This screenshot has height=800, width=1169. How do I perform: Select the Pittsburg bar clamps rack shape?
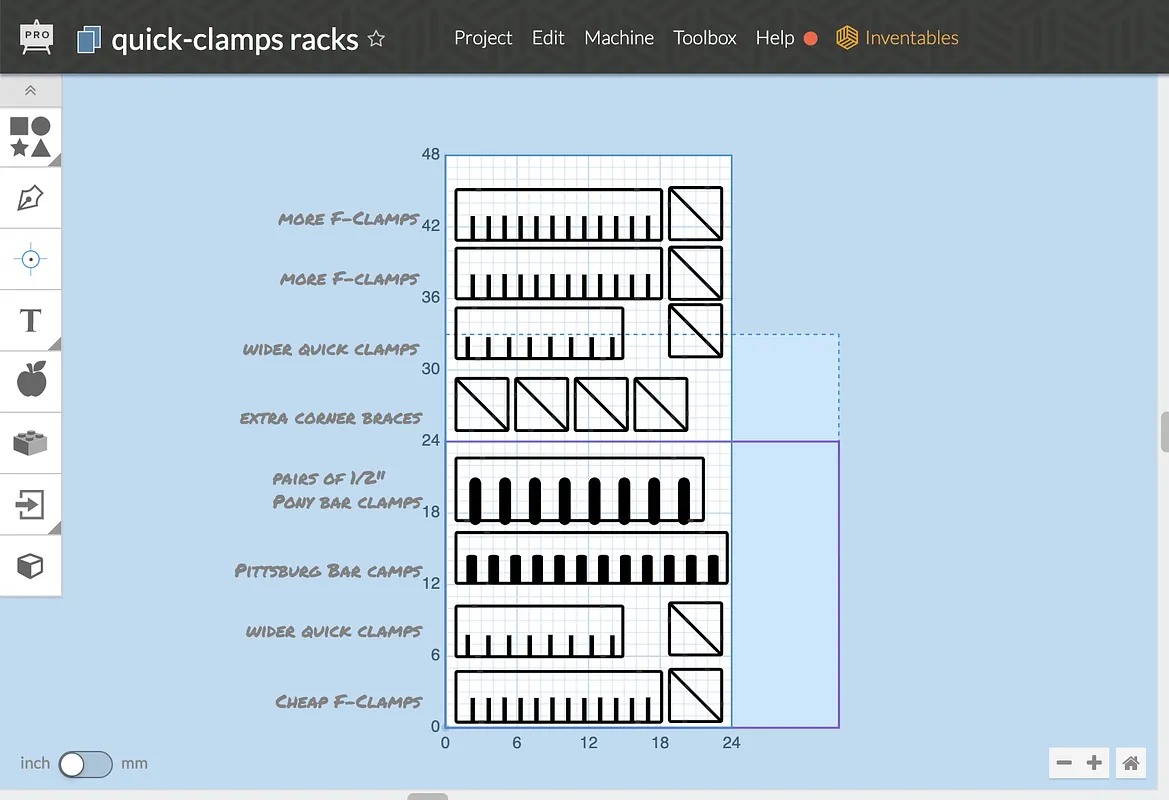pyautogui.click(x=591, y=558)
